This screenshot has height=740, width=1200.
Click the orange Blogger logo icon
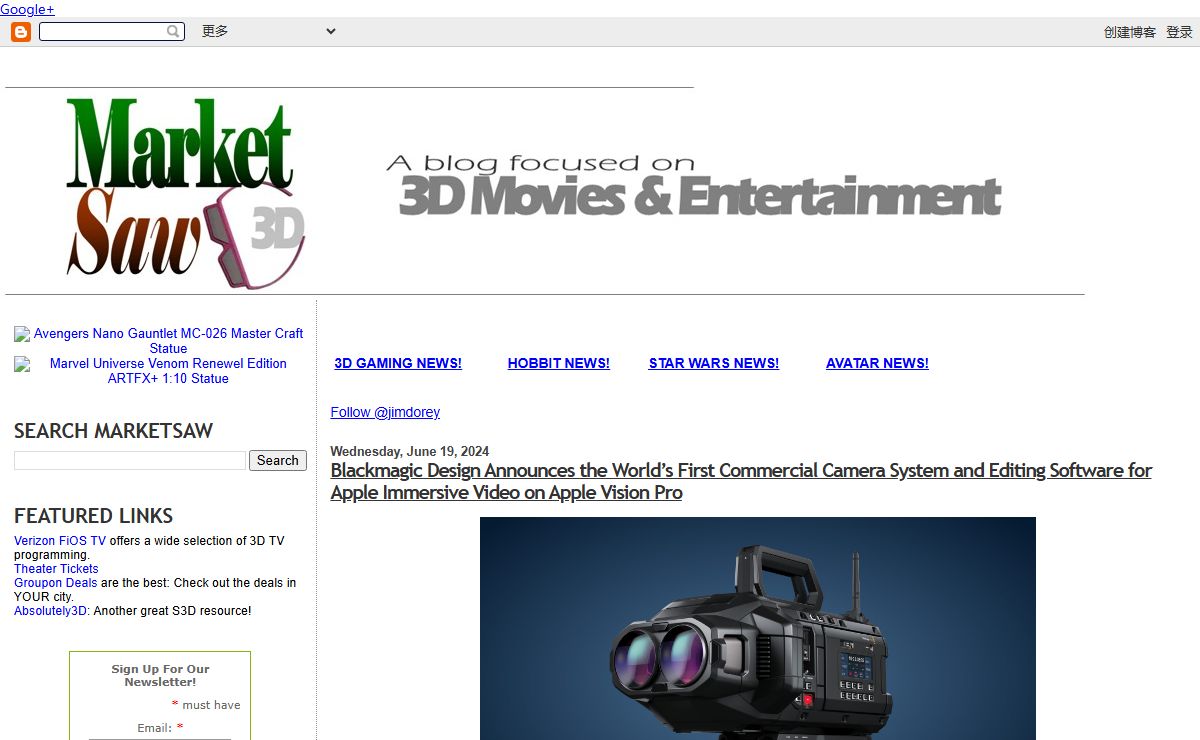pos(21,32)
